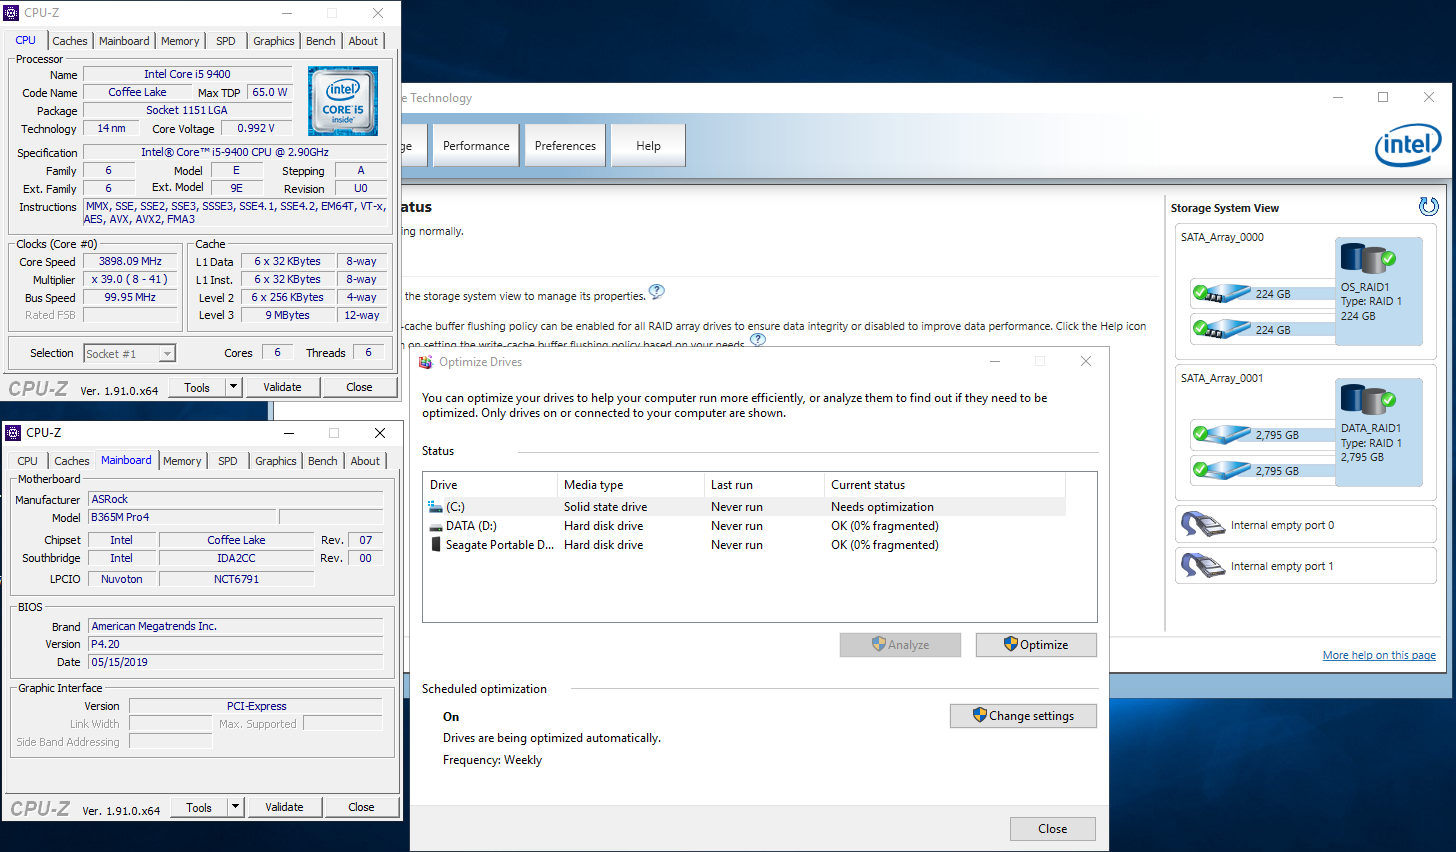Open SPD tab in lower CPU-Z
The image size is (1456, 852).
click(x=228, y=461)
